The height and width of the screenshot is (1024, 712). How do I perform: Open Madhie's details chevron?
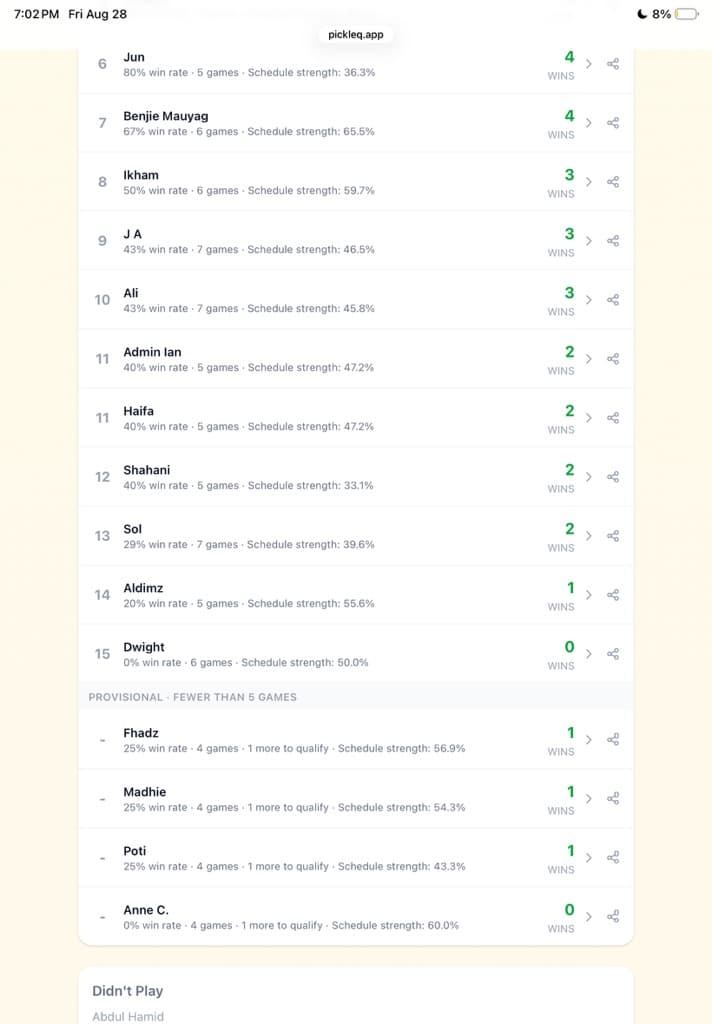pyautogui.click(x=589, y=798)
